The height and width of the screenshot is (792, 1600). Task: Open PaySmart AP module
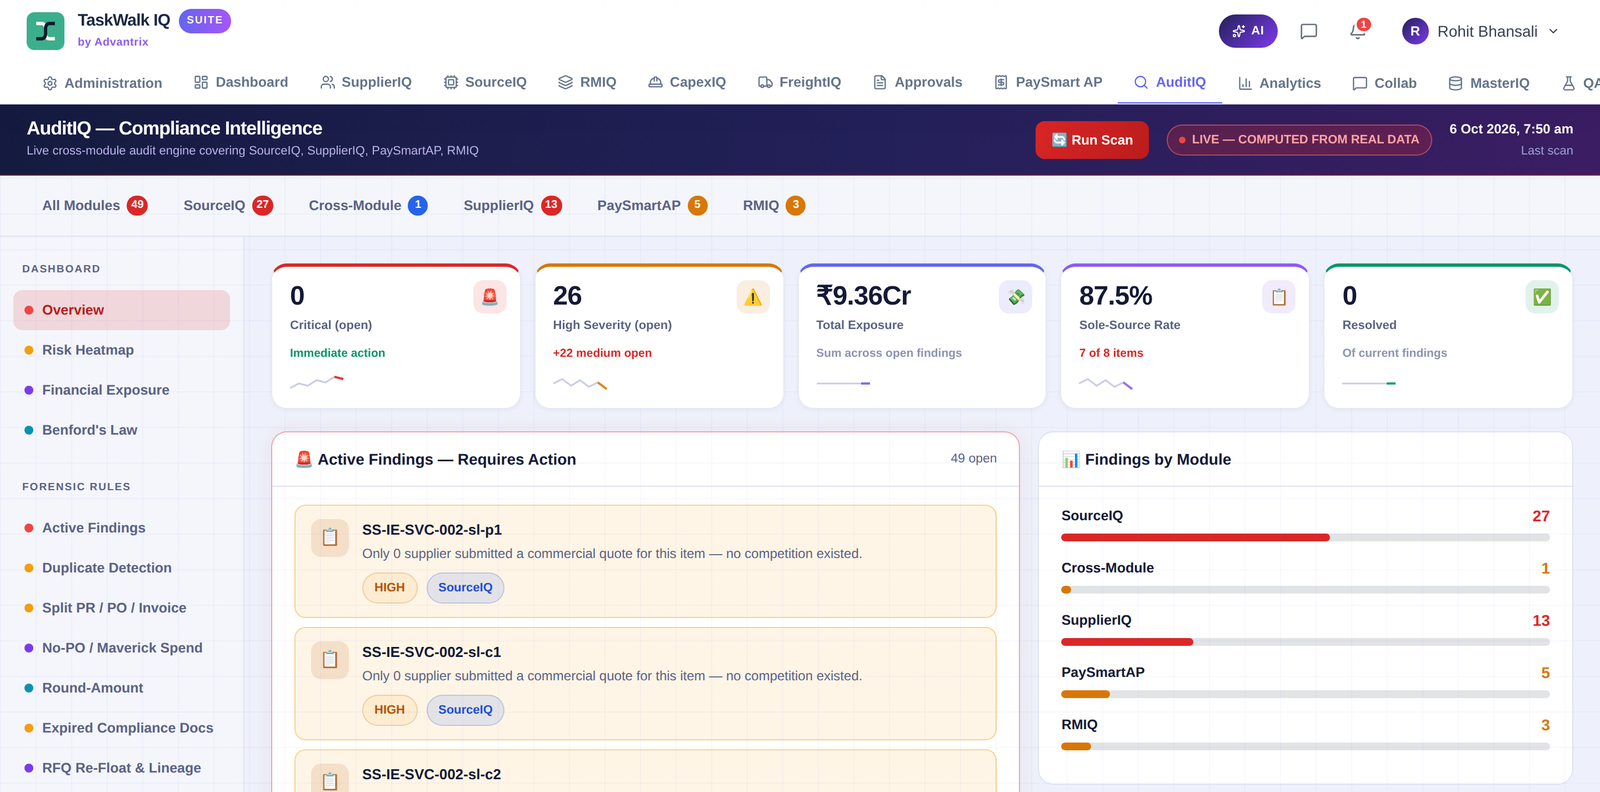pos(1048,83)
